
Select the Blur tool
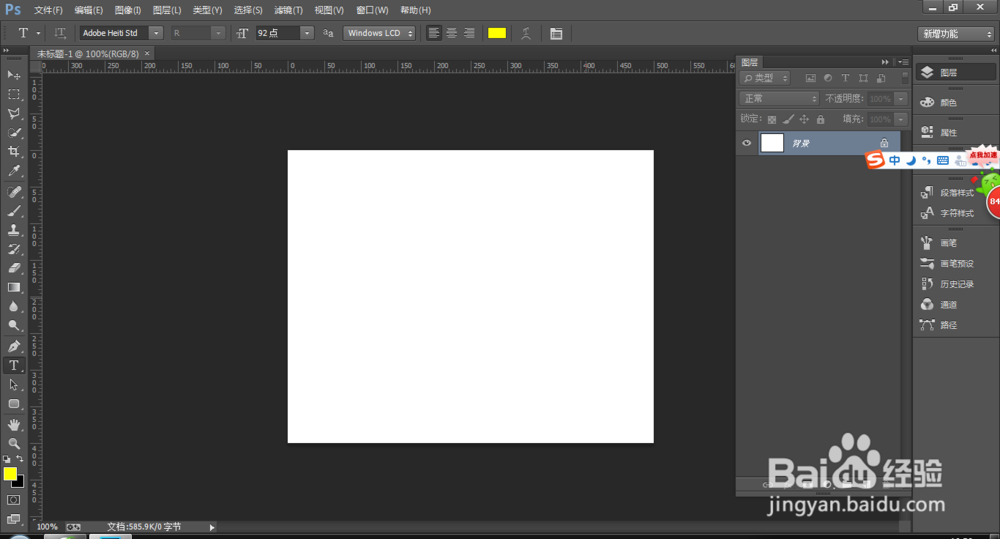(x=13, y=307)
